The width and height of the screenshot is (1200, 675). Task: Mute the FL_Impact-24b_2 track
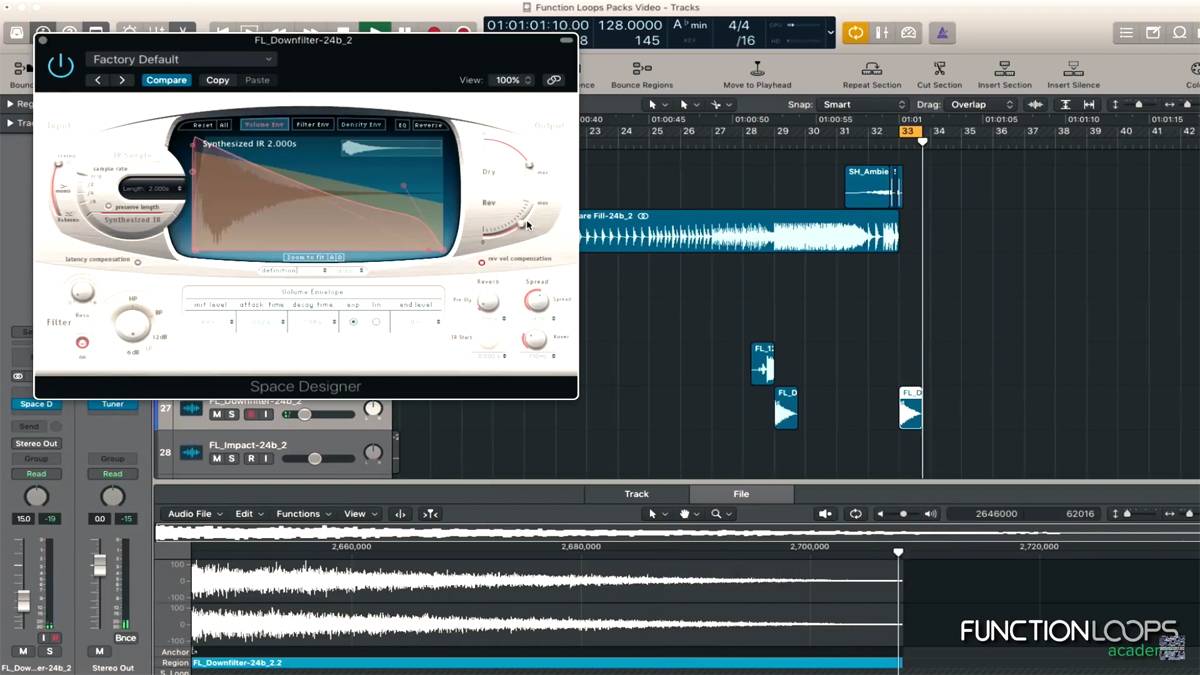tap(216, 458)
